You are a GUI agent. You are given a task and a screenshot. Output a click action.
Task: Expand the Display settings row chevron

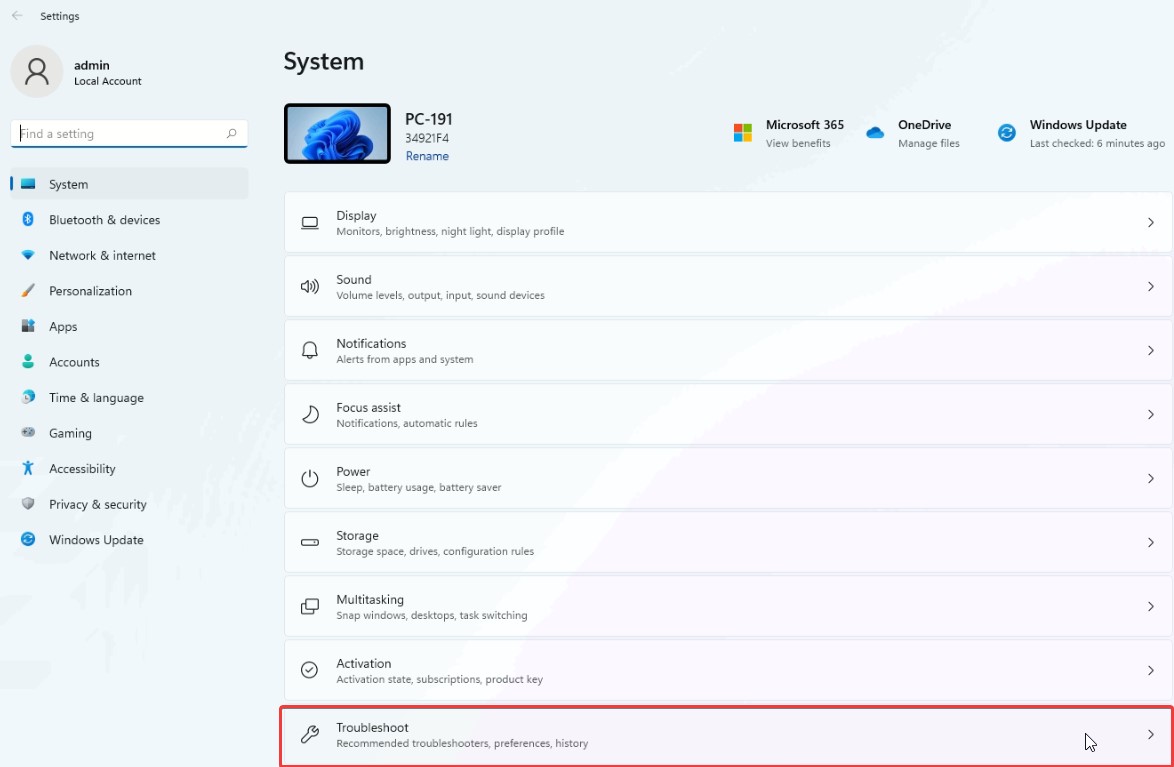[x=1151, y=221]
